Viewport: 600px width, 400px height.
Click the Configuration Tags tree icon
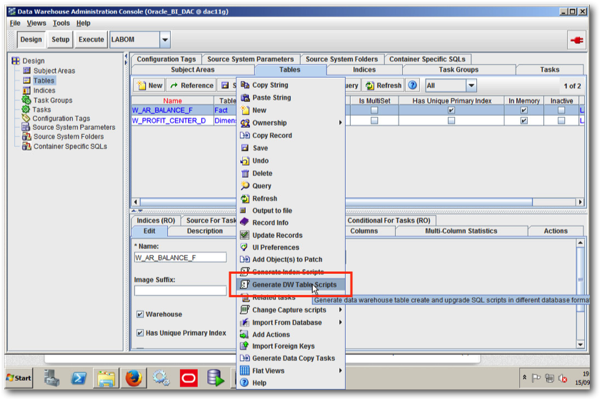pyautogui.click(x=26, y=118)
